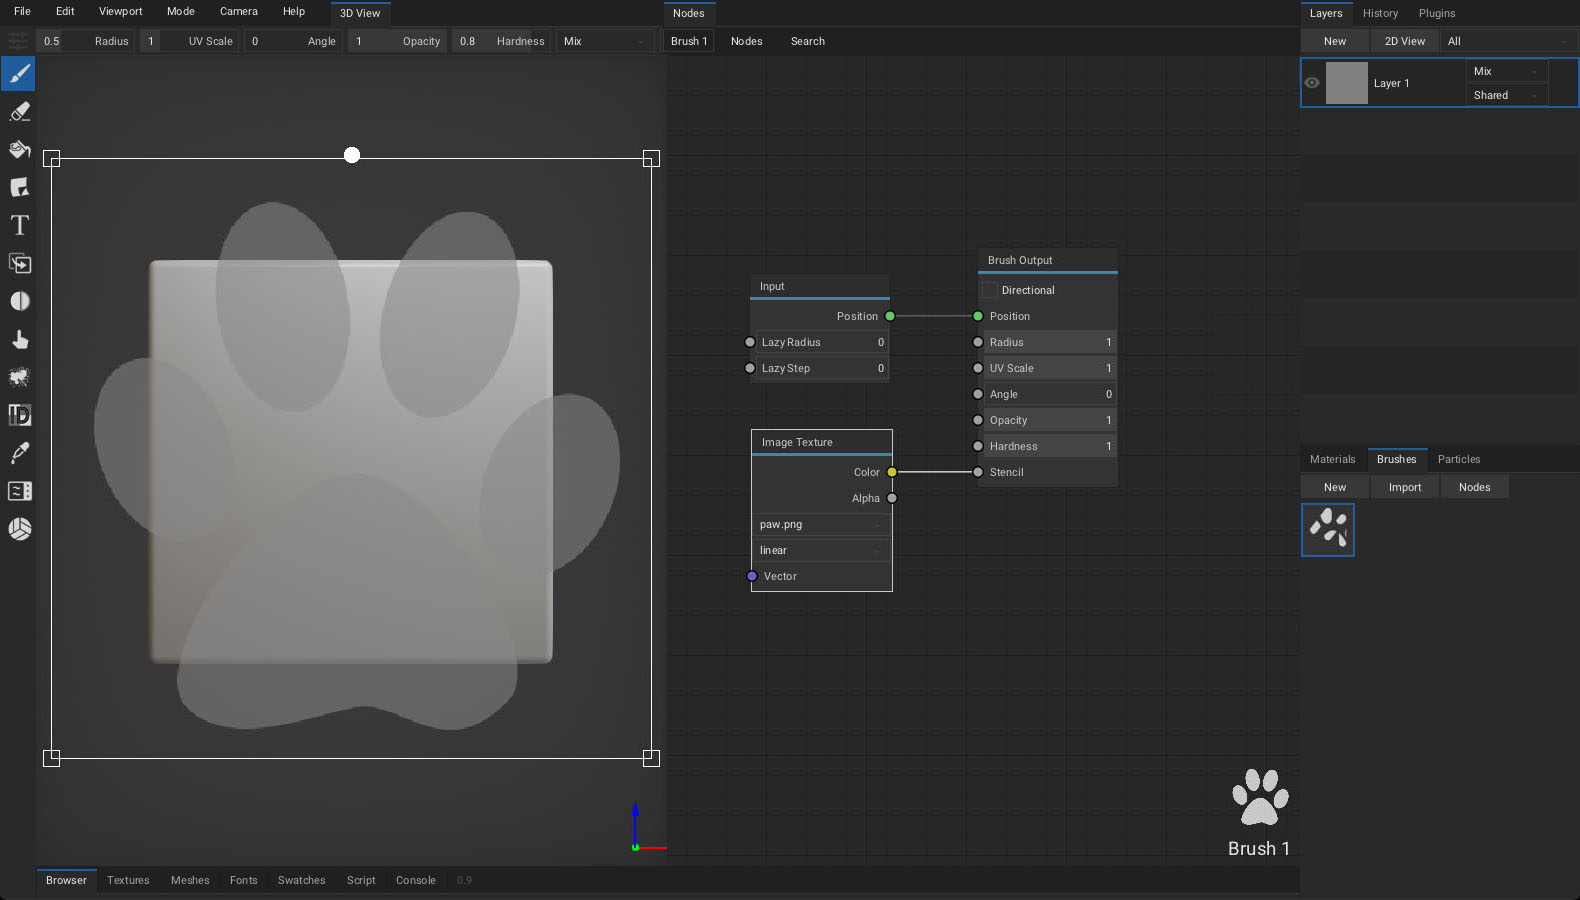The image size is (1580, 900).
Task: Open Layer 1 Mix blend mode dropdown
Action: point(1506,71)
